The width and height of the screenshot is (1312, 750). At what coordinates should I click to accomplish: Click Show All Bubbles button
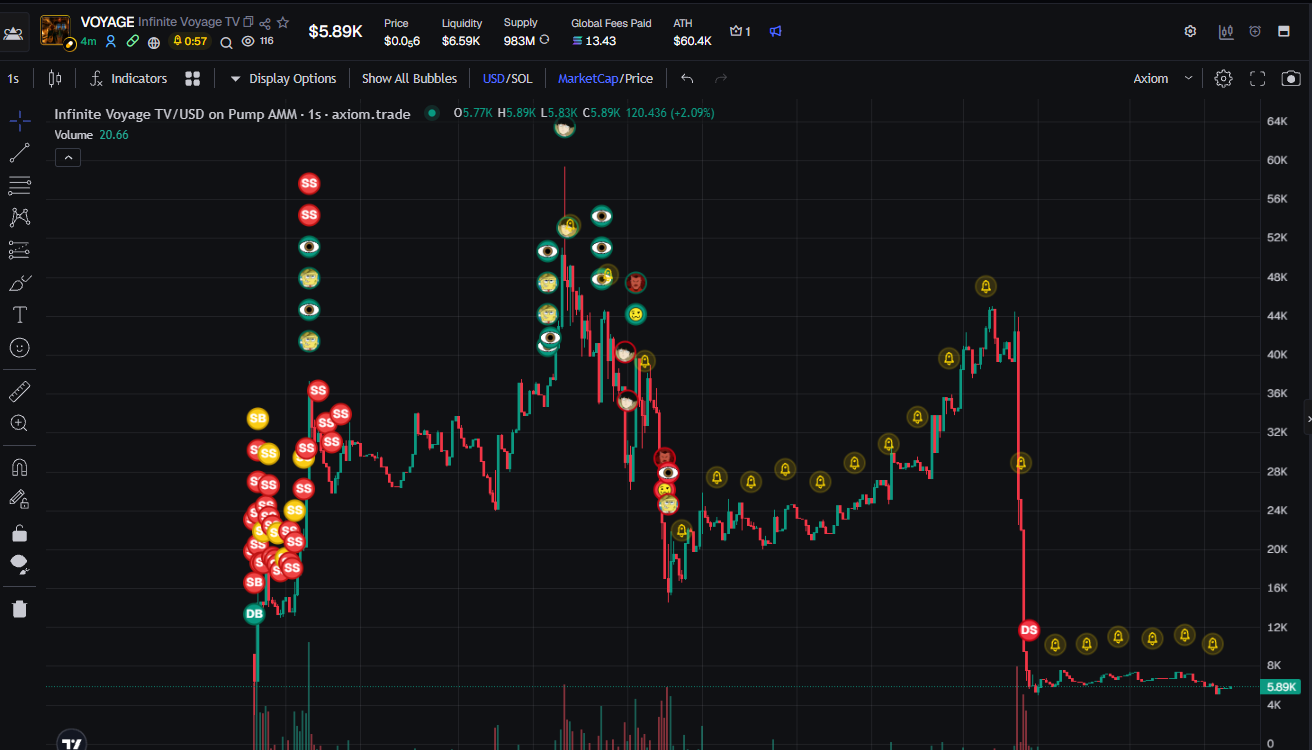[x=409, y=78]
